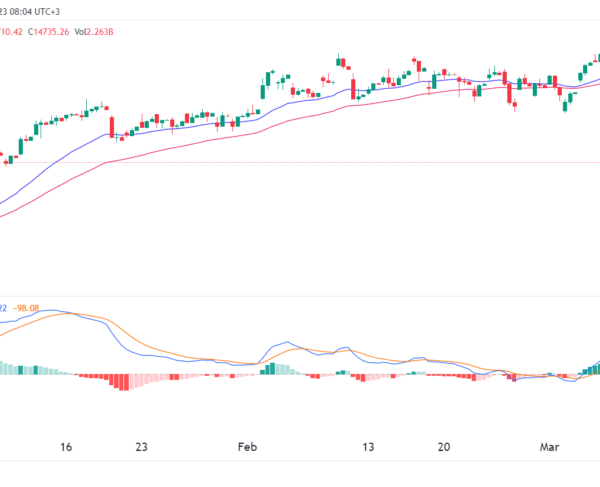600x487 pixels.
Task: Click the 13 date label on time axis
Action: [x=368, y=446]
